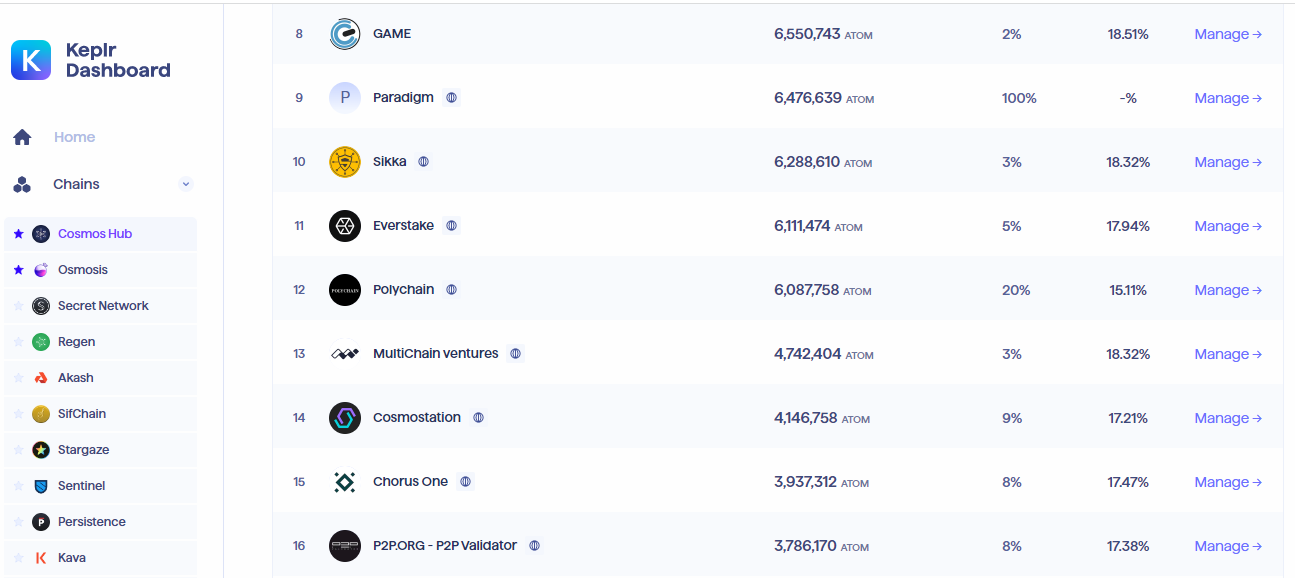
Task: Click the Cosmostation validator logo
Action: (345, 418)
